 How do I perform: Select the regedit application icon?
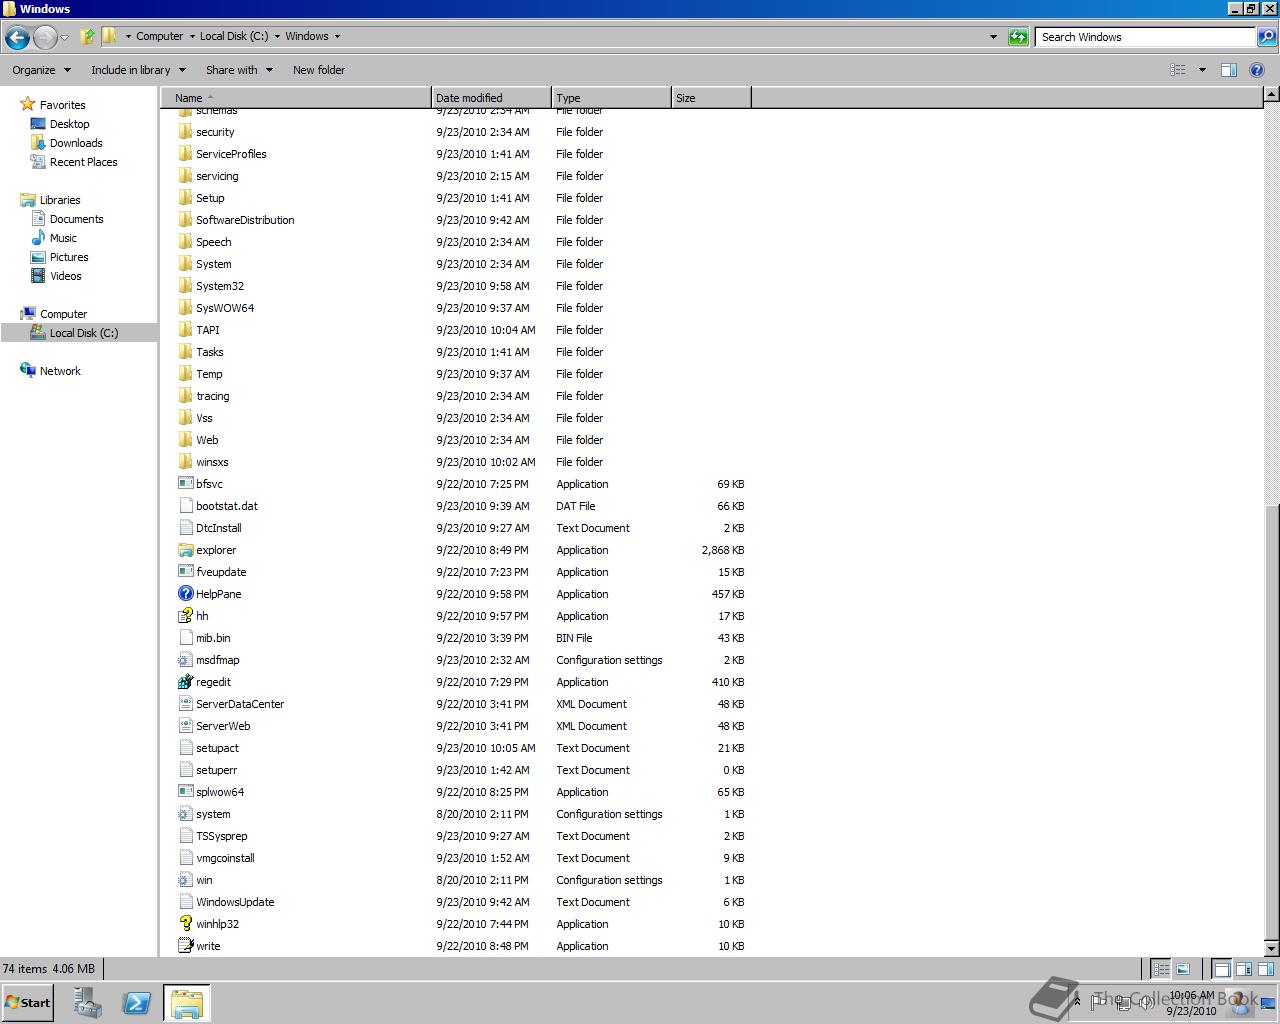tap(185, 682)
